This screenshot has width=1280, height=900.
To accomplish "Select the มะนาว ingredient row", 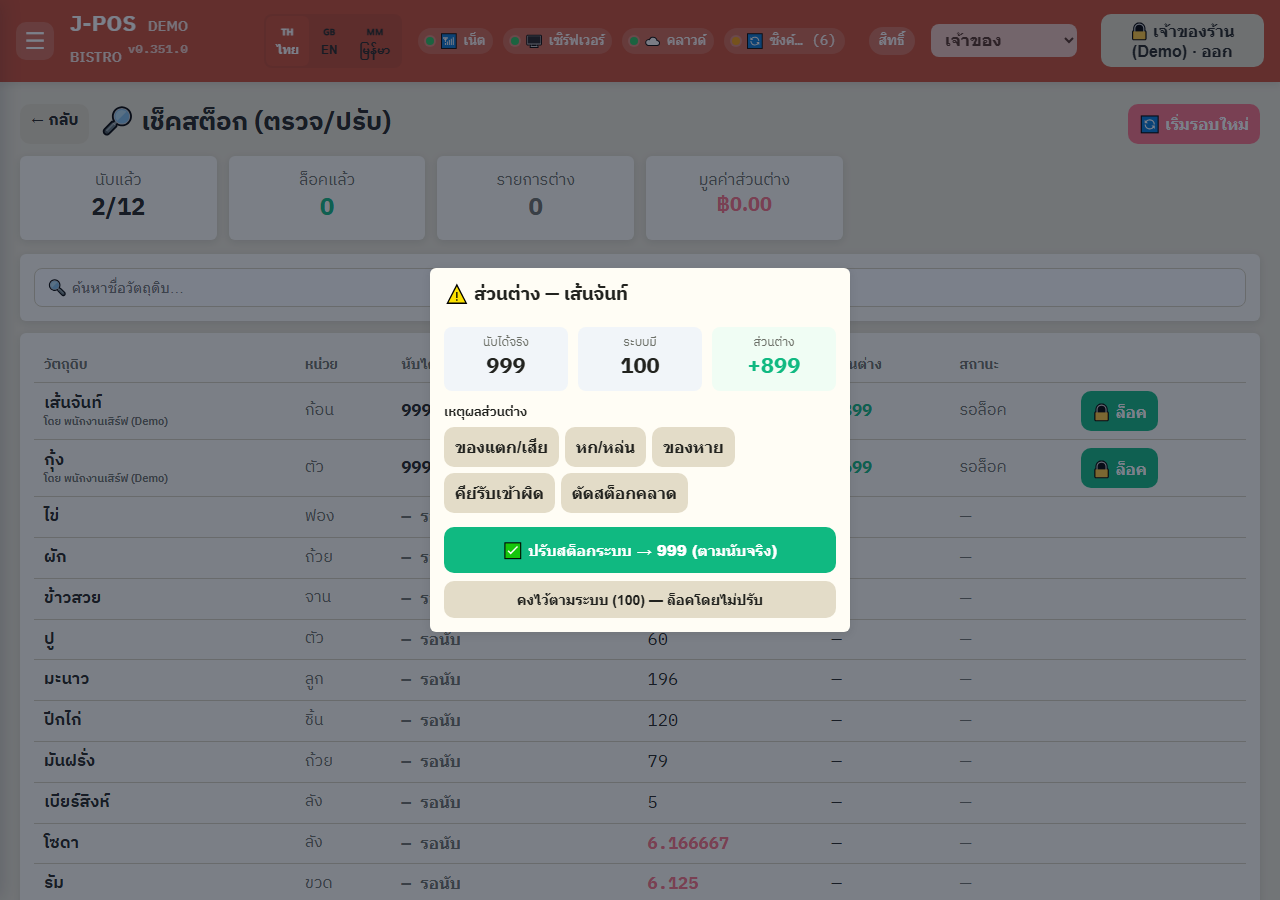I will point(640,680).
